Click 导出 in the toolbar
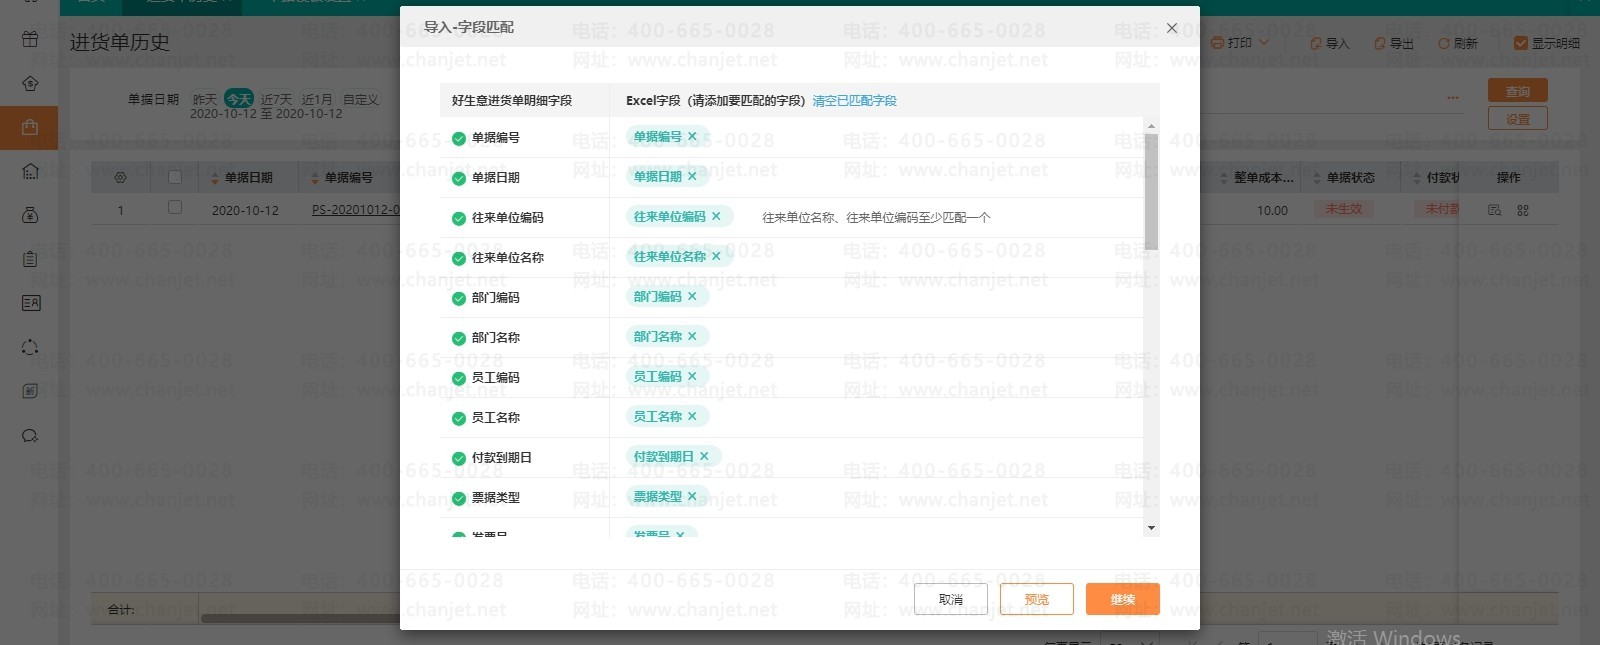The height and width of the screenshot is (645, 1600). 1394,43
